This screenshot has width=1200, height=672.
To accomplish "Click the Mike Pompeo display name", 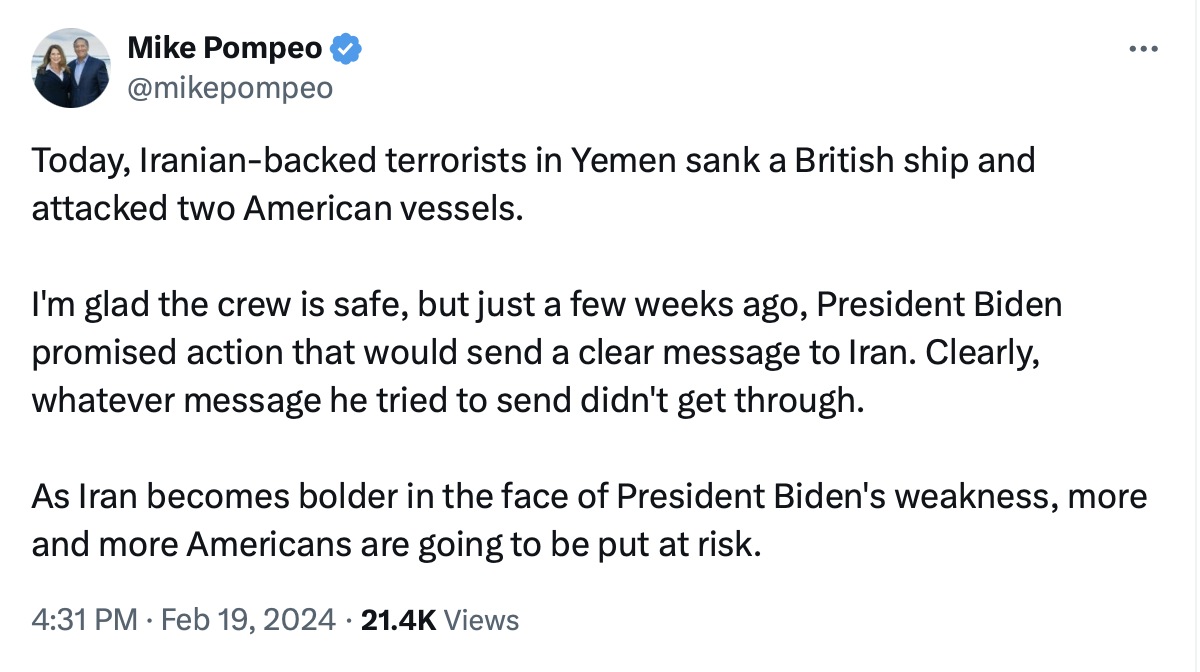I will tap(225, 48).
